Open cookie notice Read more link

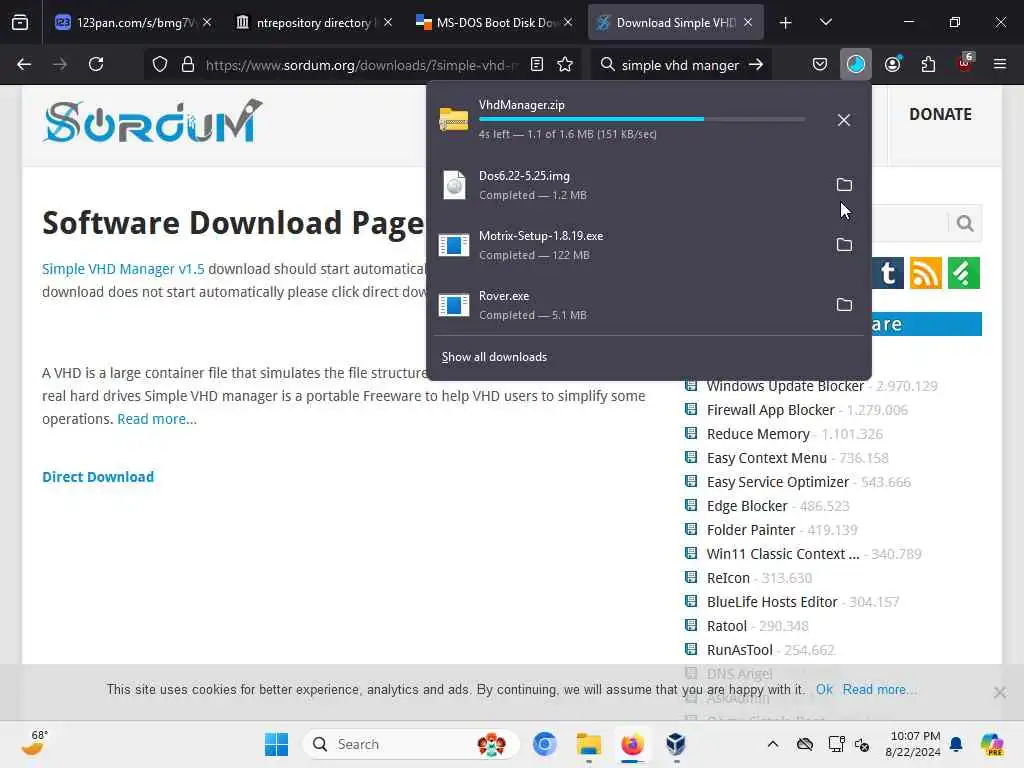(x=879, y=690)
